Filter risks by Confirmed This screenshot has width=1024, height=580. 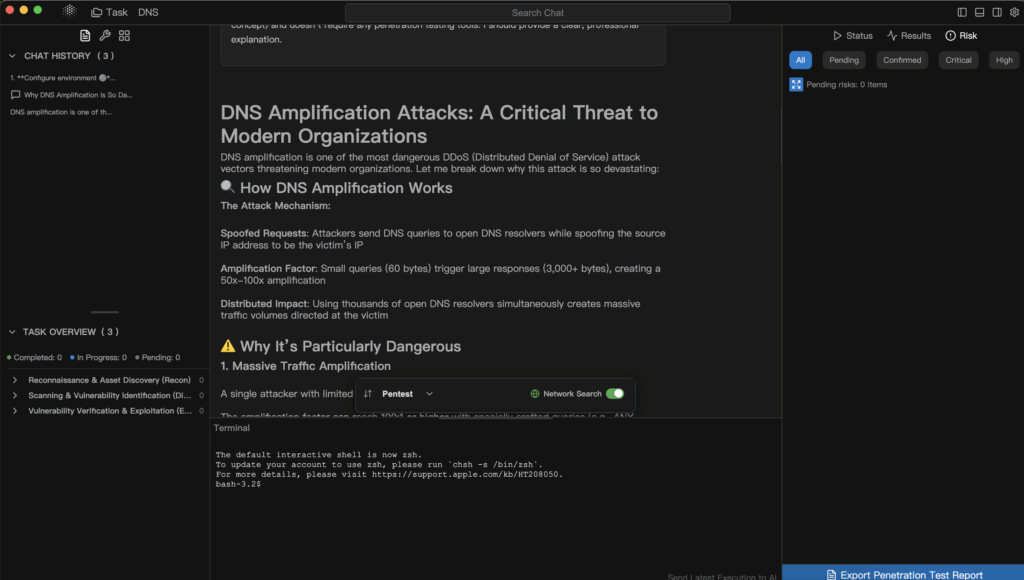point(902,60)
